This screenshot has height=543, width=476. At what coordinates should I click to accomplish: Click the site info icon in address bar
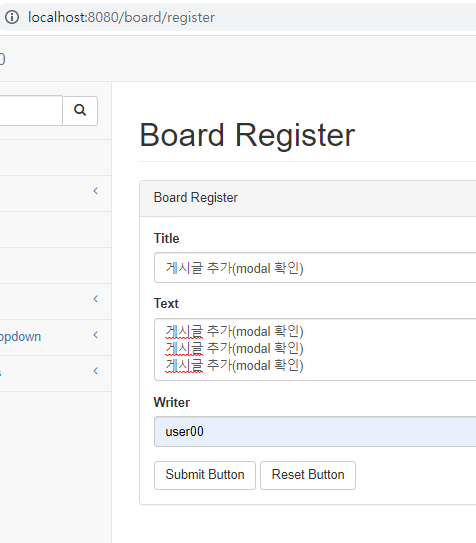[12, 17]
